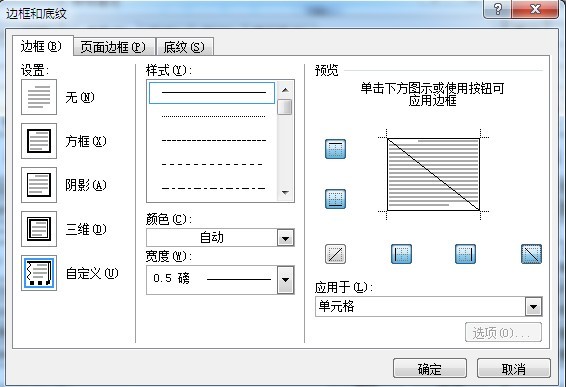Toggle the left border button
Viewport: 566px width, 387px height.
401,254
